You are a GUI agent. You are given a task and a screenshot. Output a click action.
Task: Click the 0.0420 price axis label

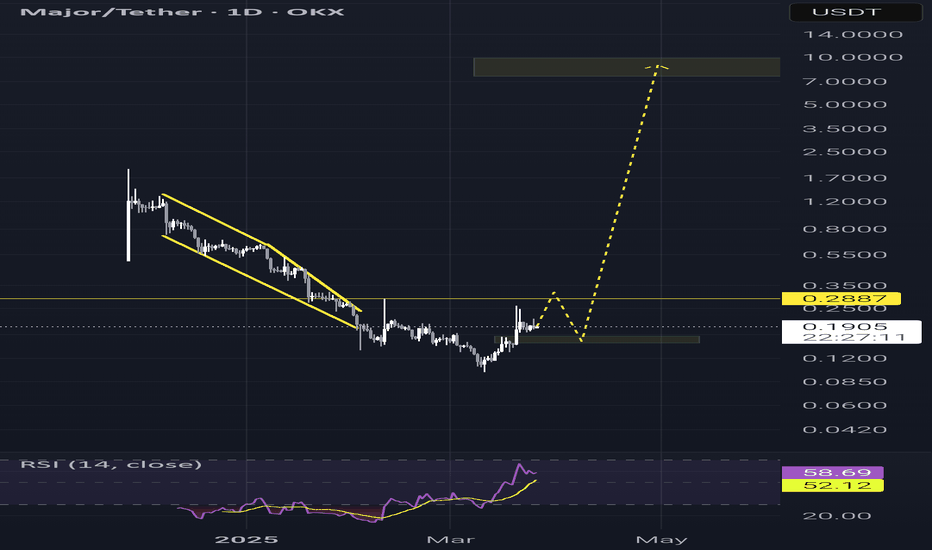click(x=845, y=430)
